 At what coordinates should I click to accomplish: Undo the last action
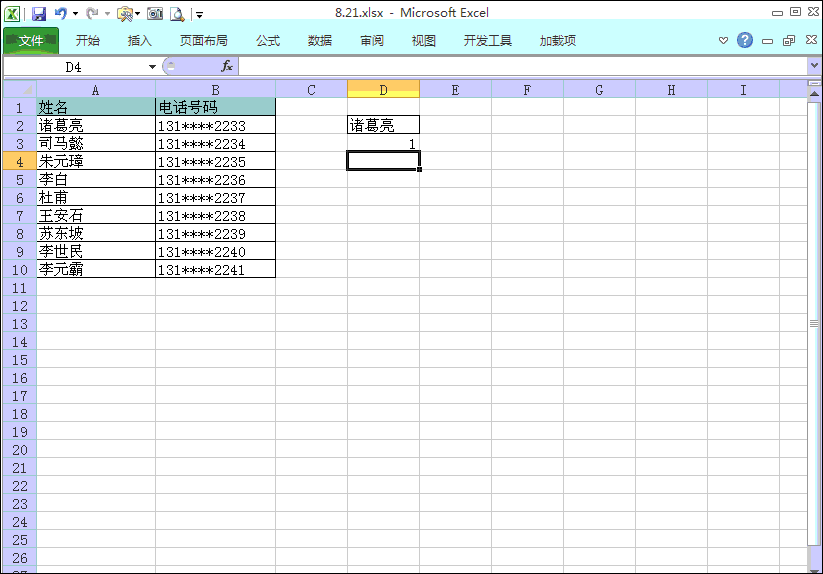(x=61, y=13)
